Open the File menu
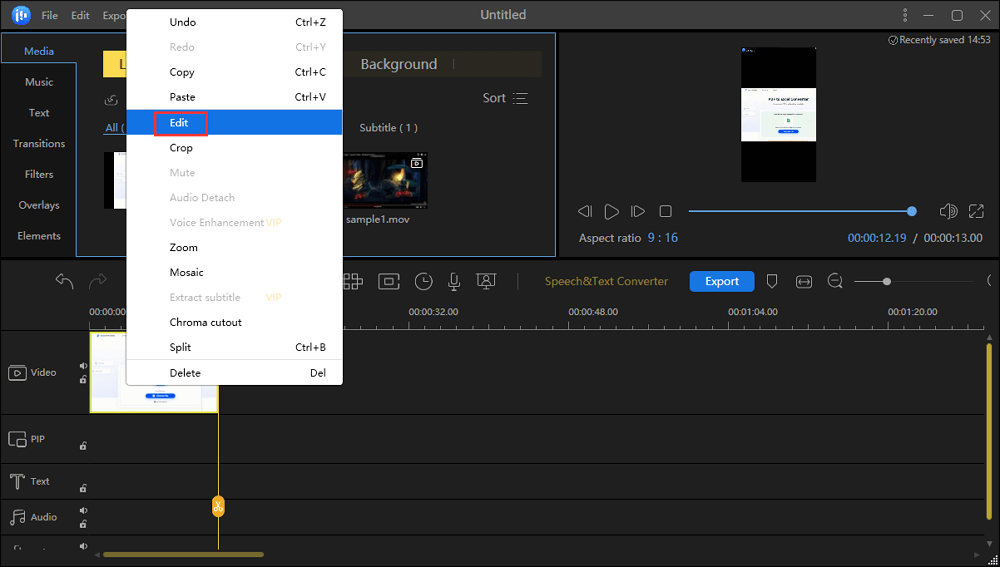Screen dimensions: 1000x567 click(x=50, y=16)
